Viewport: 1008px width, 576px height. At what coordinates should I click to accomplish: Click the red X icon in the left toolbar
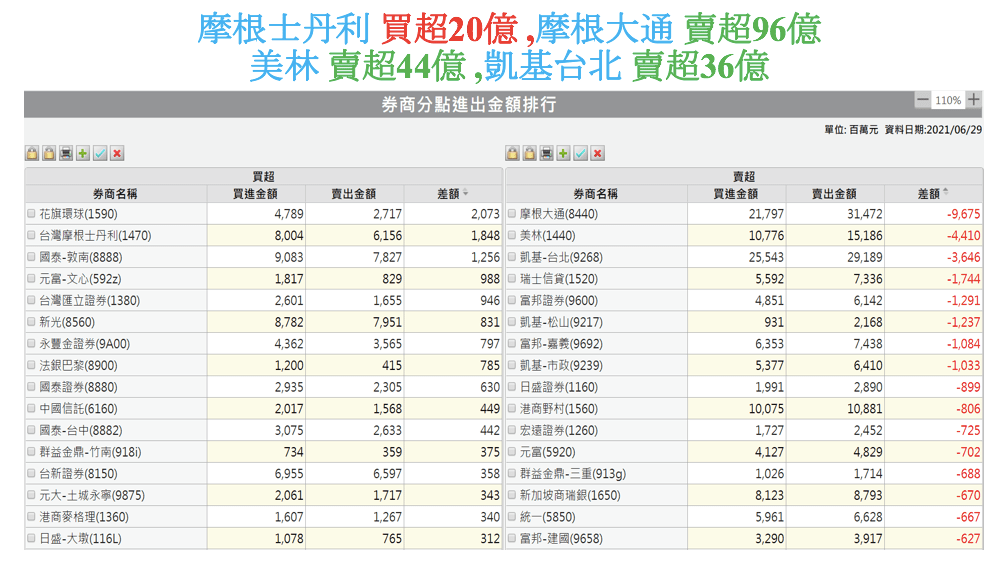[117, 153]
